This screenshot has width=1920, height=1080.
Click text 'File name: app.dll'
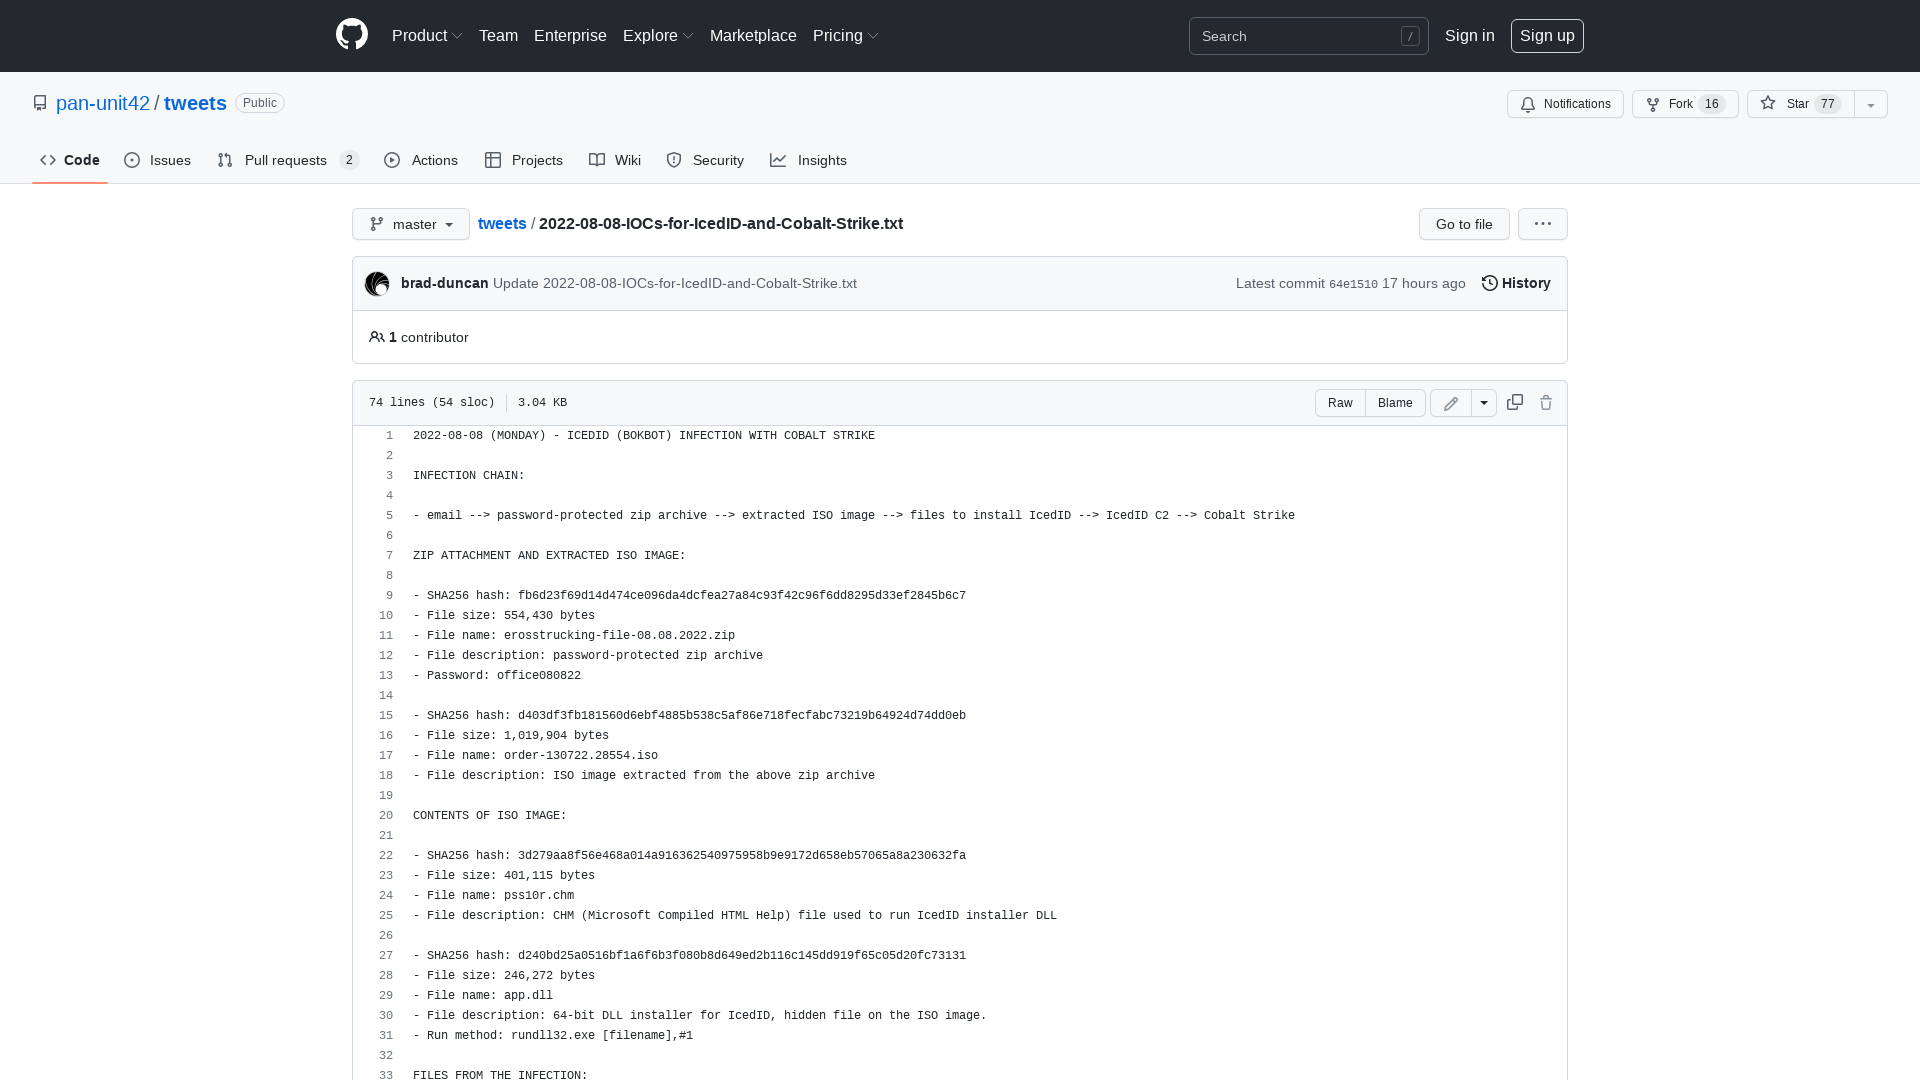pos(490,996)
